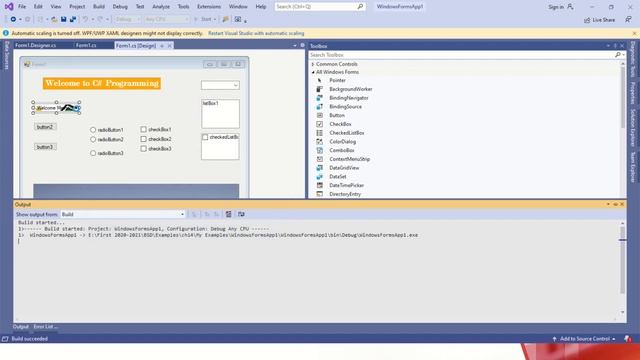Click the Toggle Word Wrap icon in Output
This screenshot has height=360, width=640.
[241, 214]
